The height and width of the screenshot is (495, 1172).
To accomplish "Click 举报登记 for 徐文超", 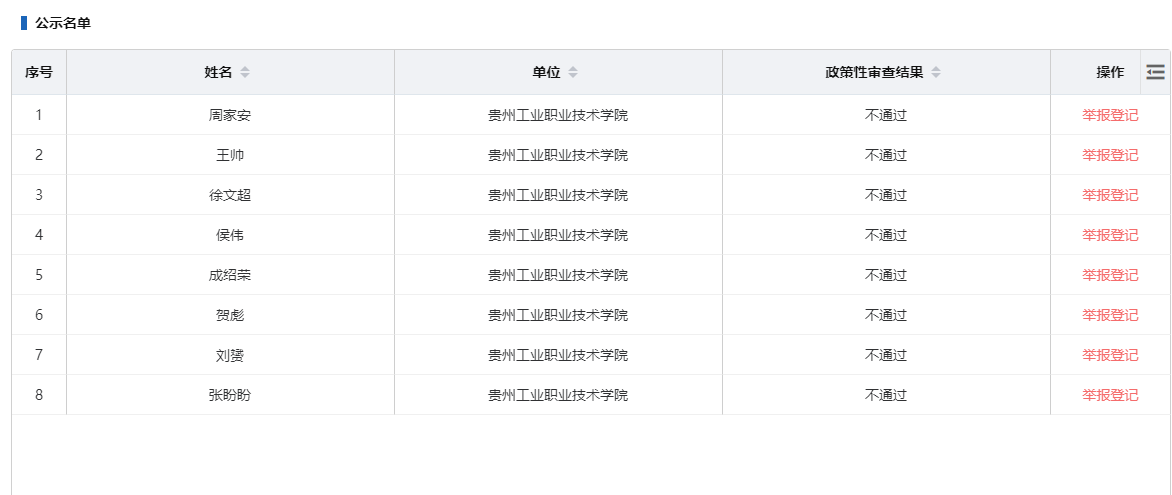I will point(1110,195).
